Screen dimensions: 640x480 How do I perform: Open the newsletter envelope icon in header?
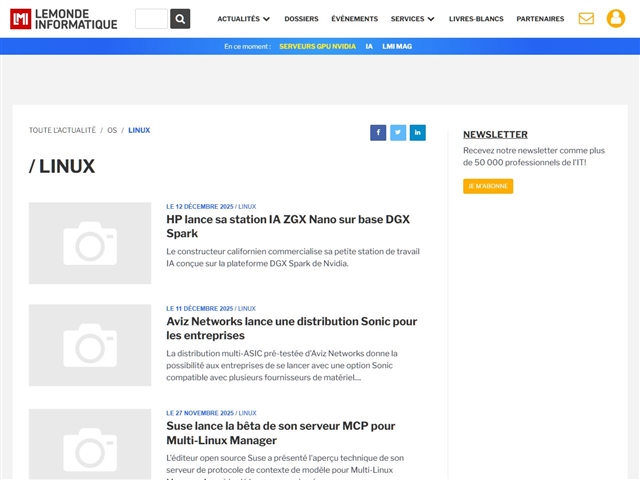pyautogui.click(x=586, y=18)
